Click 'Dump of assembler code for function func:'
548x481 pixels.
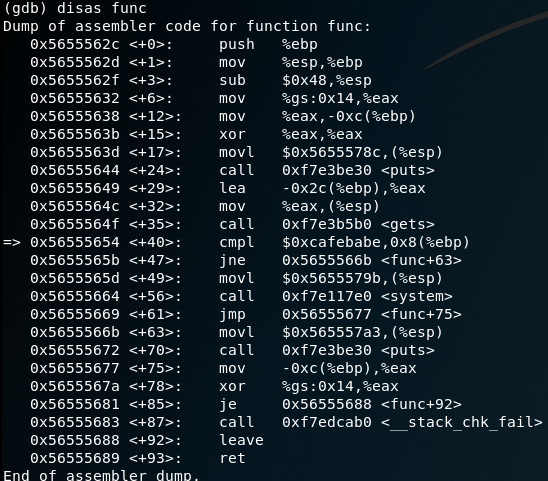187,27
